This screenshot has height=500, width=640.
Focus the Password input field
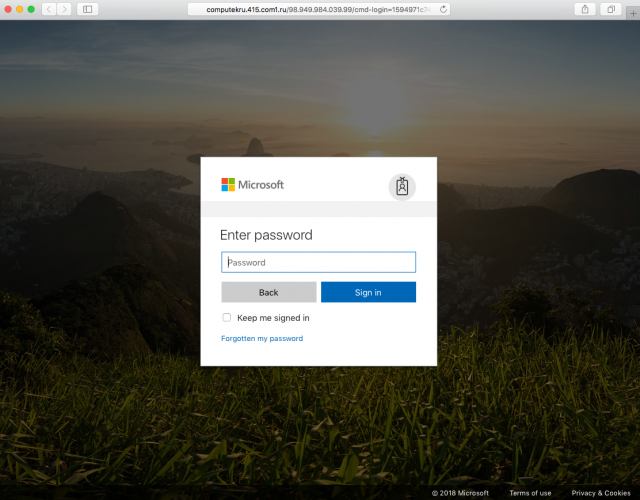[x=318, y=262]
